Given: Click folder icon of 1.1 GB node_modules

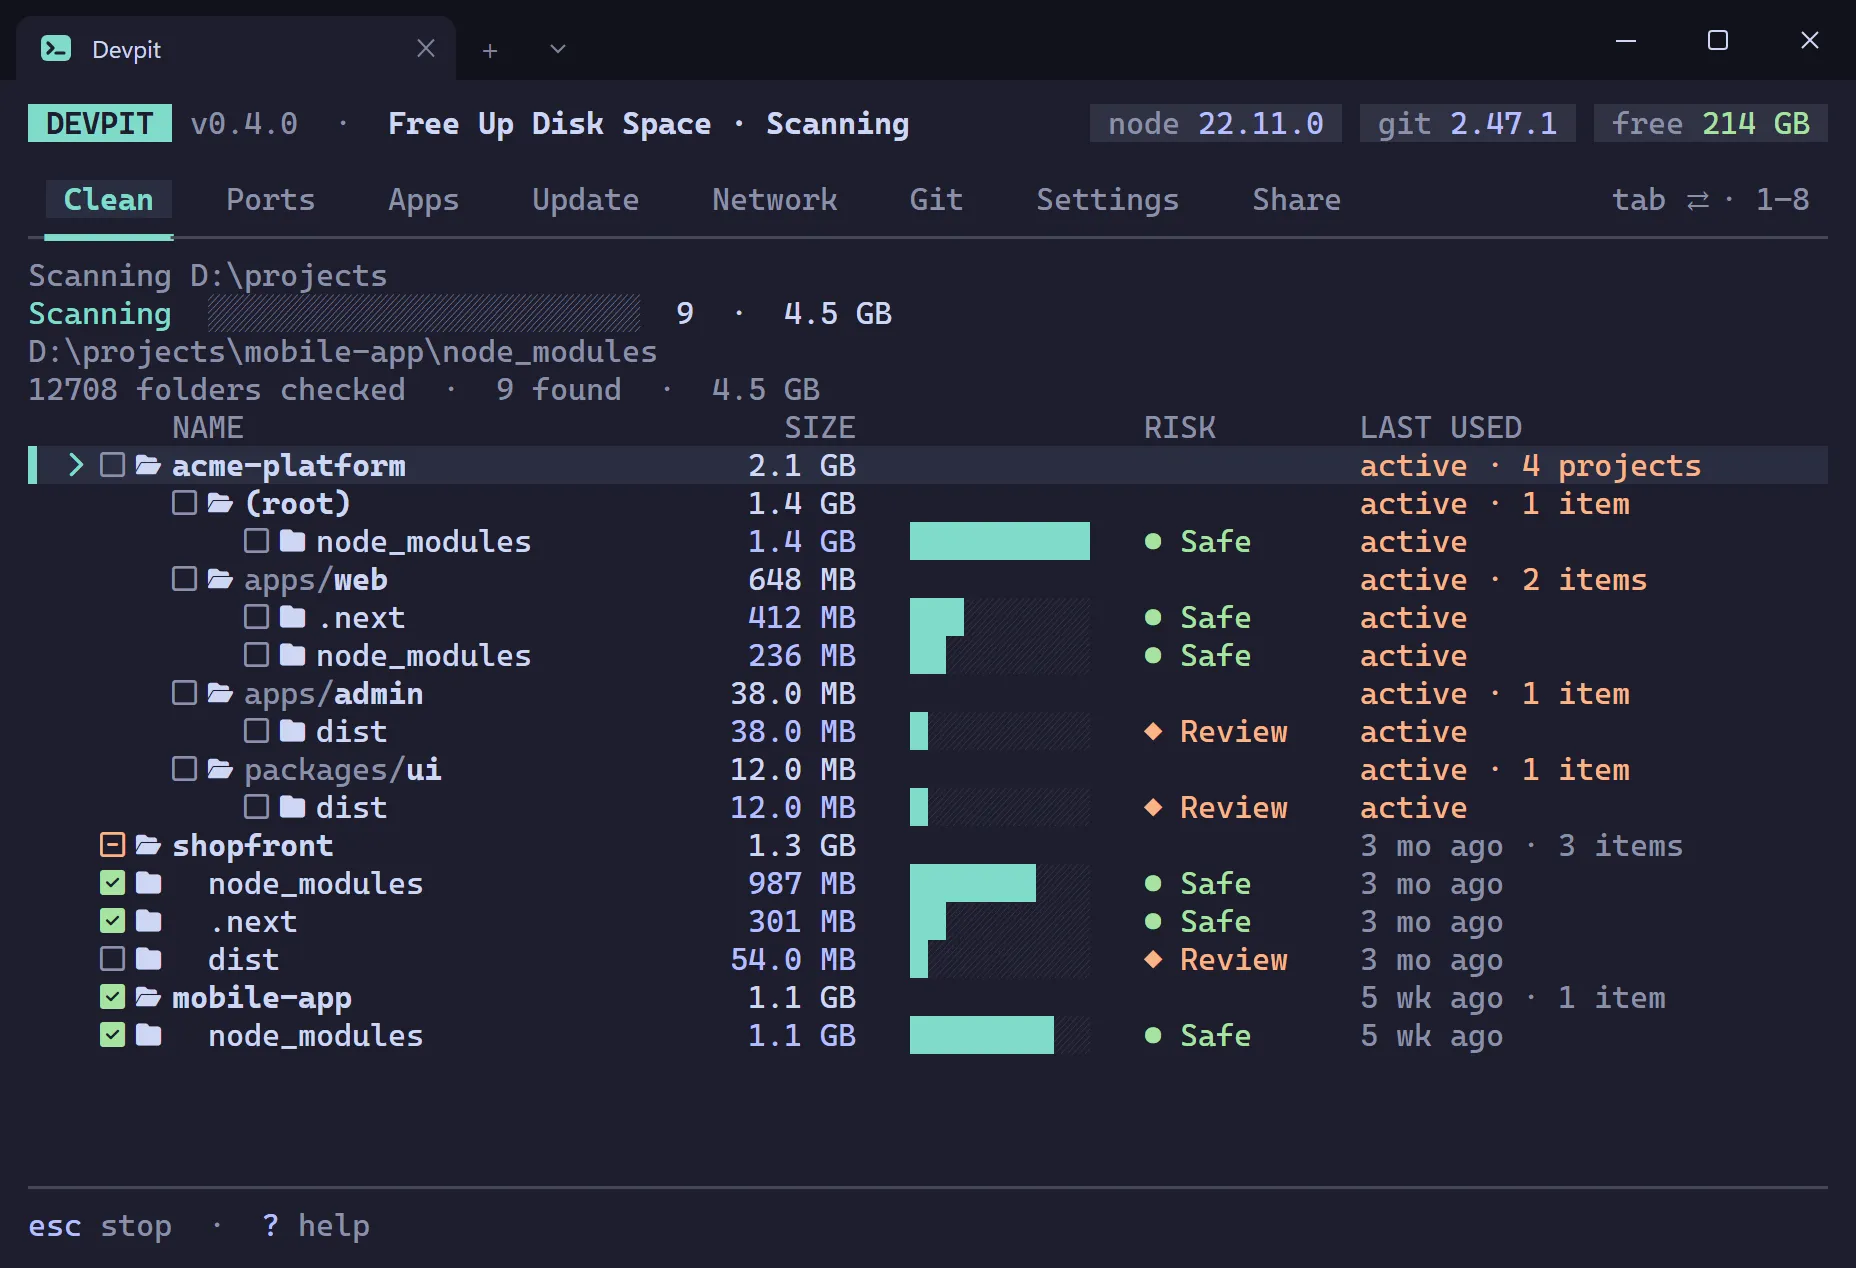Looking at the screenshot, I should (148, 1035).
